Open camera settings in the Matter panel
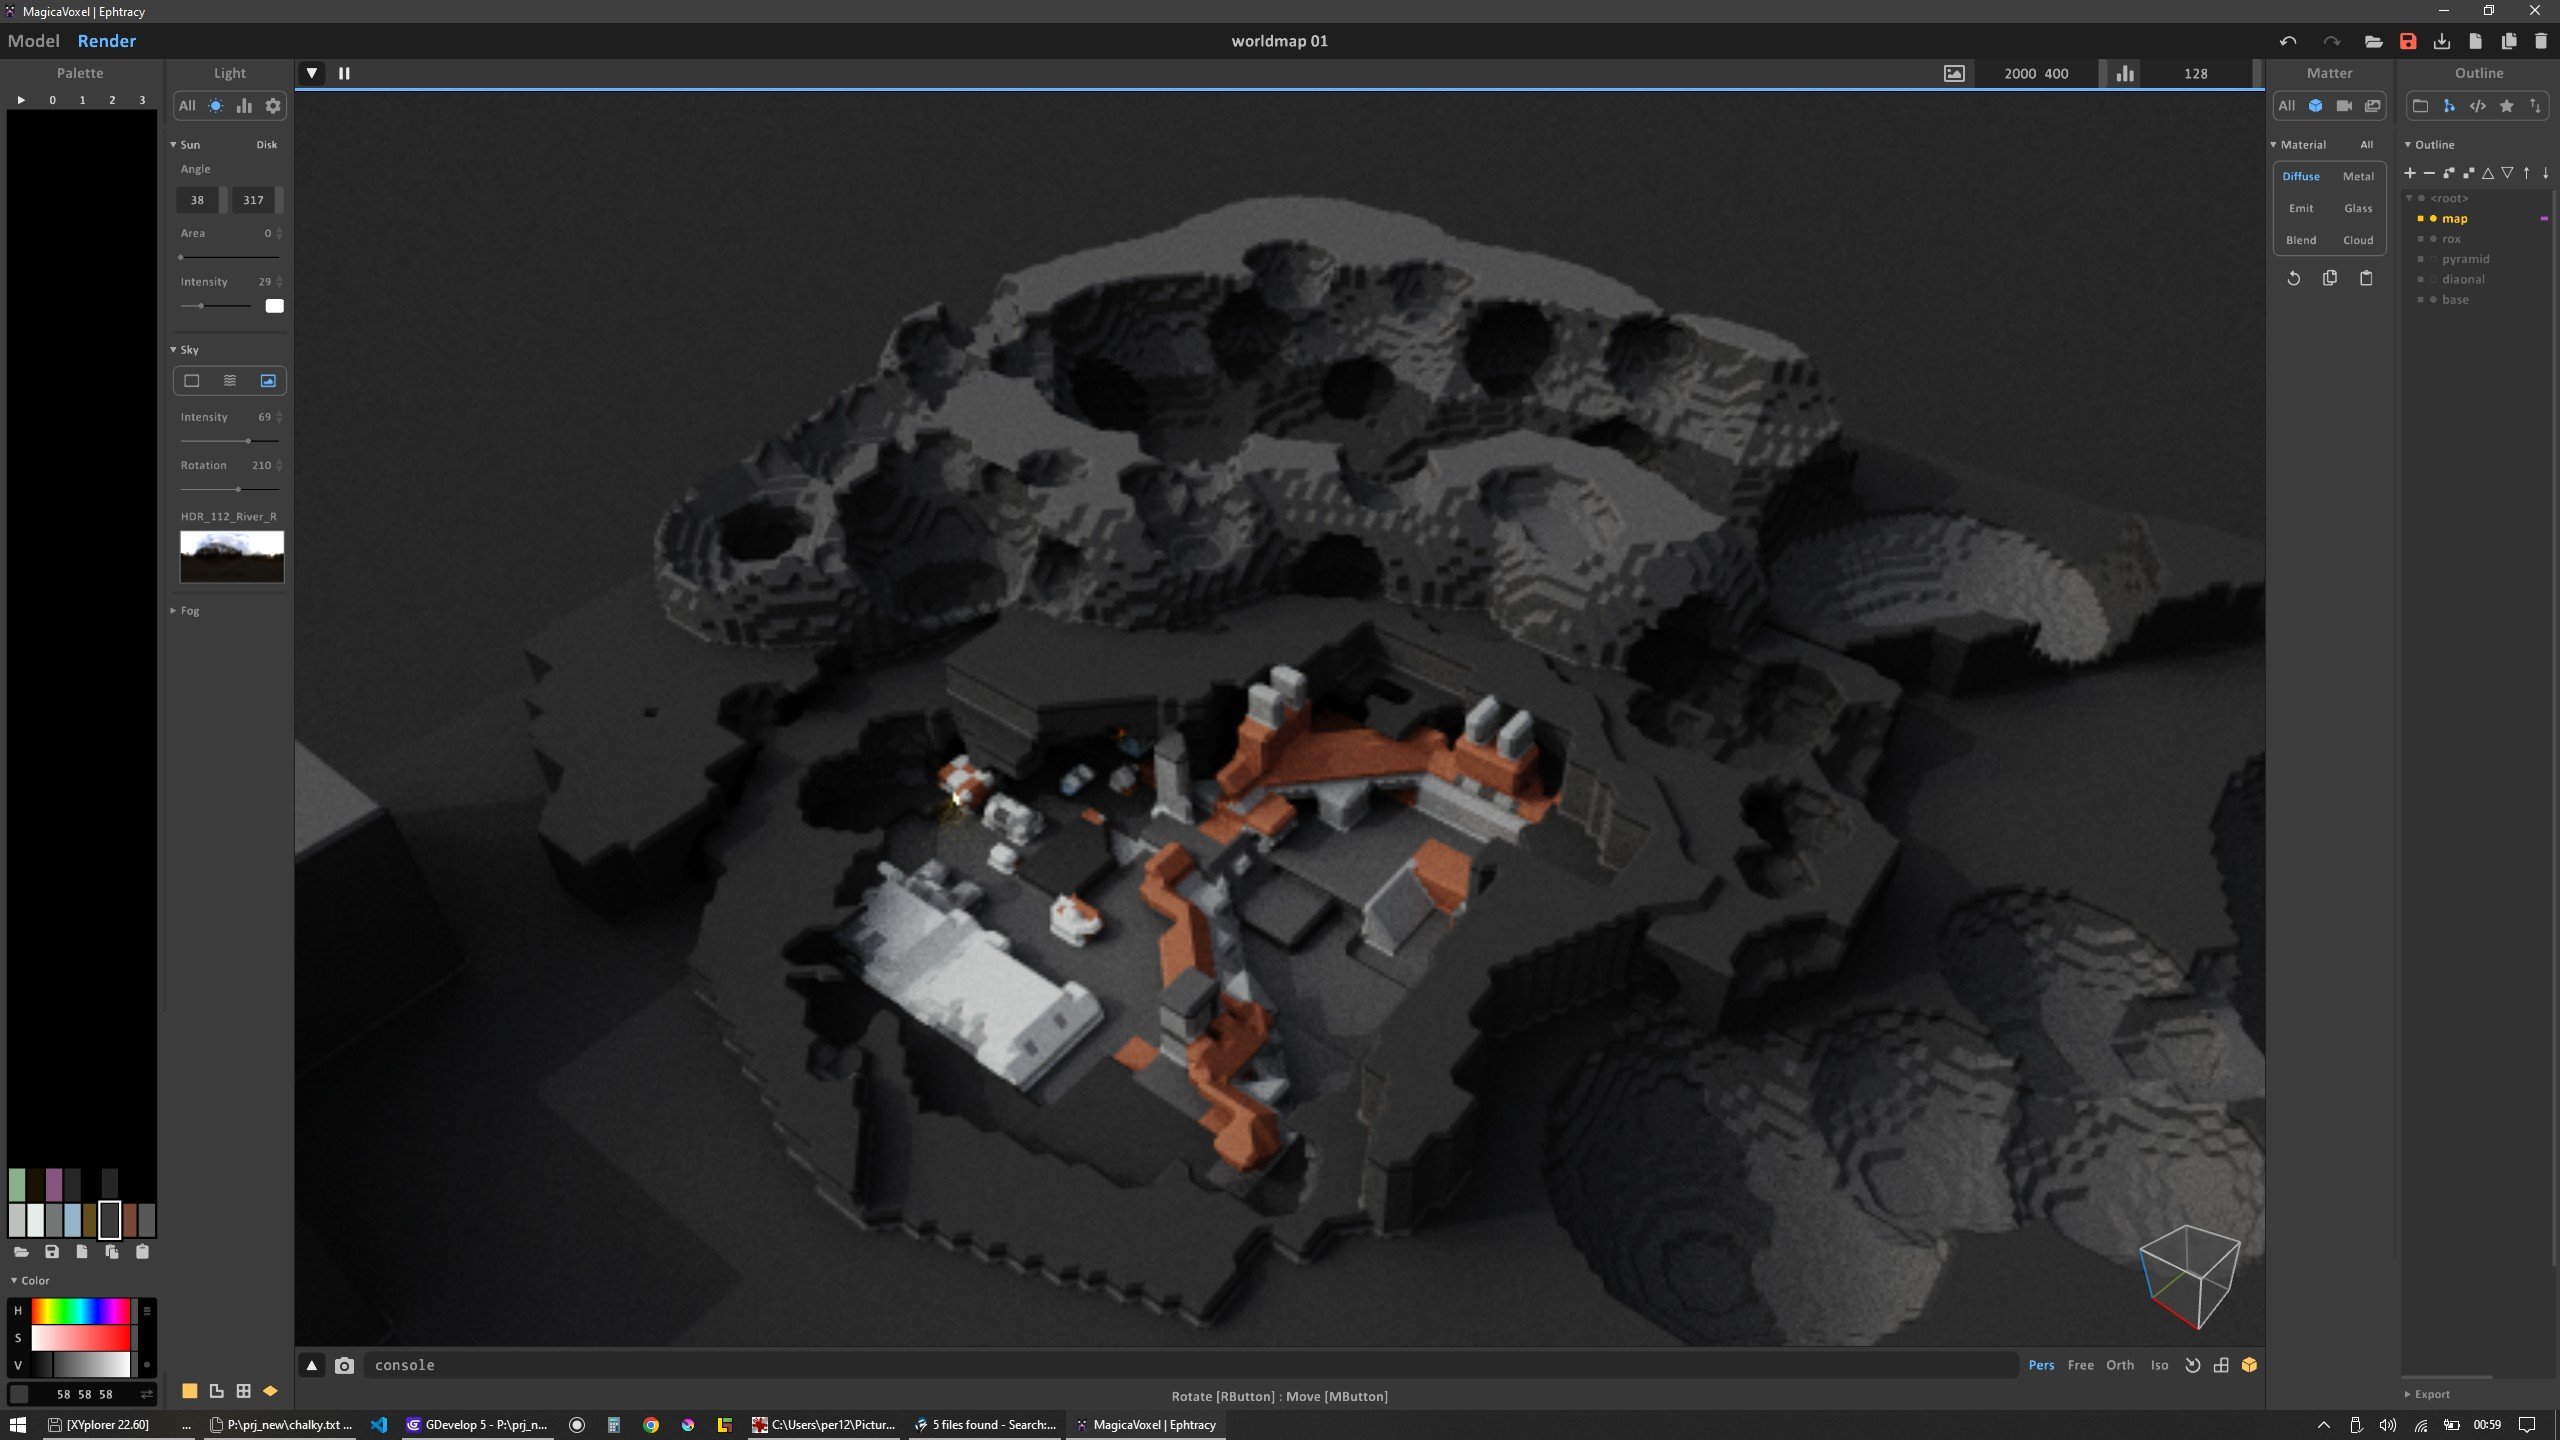 pos(2344,106)
